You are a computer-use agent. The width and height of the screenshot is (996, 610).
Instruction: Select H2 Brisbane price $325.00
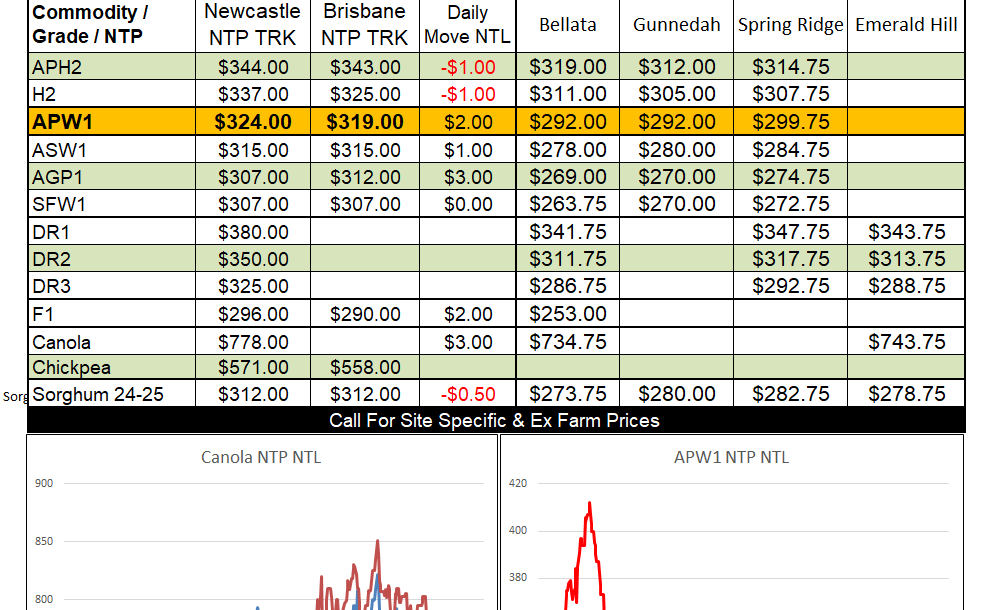point(365,95)
